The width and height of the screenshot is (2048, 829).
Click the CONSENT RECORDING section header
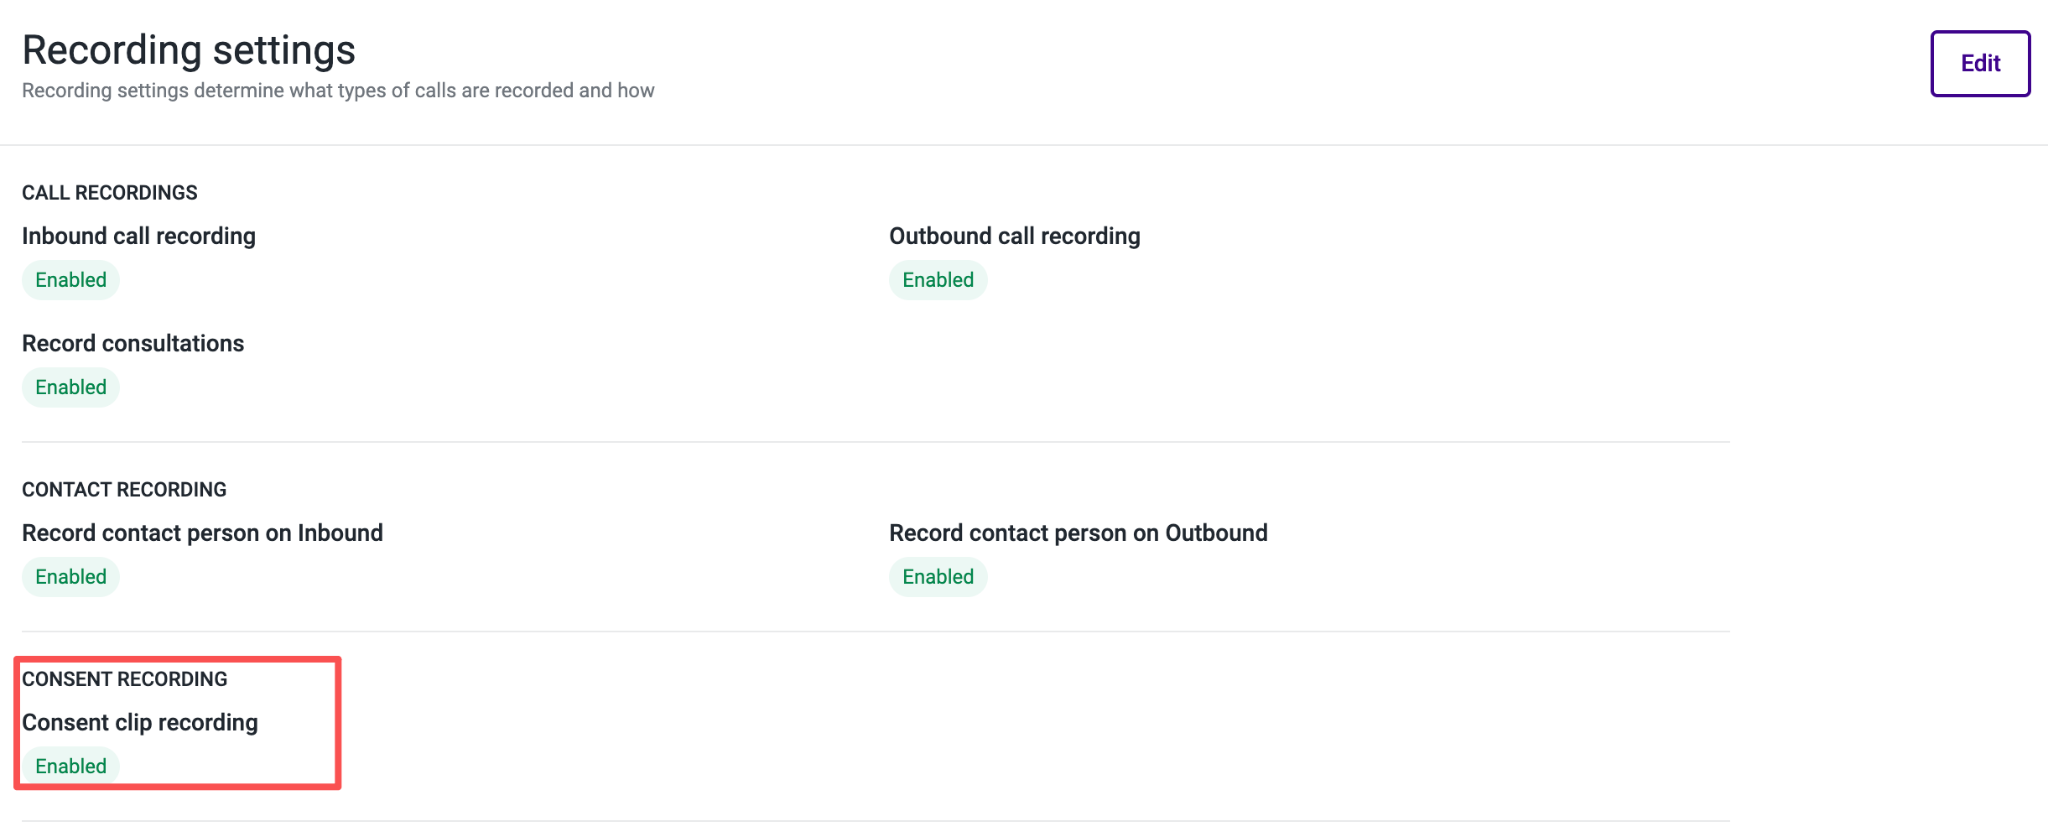[125, 679]
